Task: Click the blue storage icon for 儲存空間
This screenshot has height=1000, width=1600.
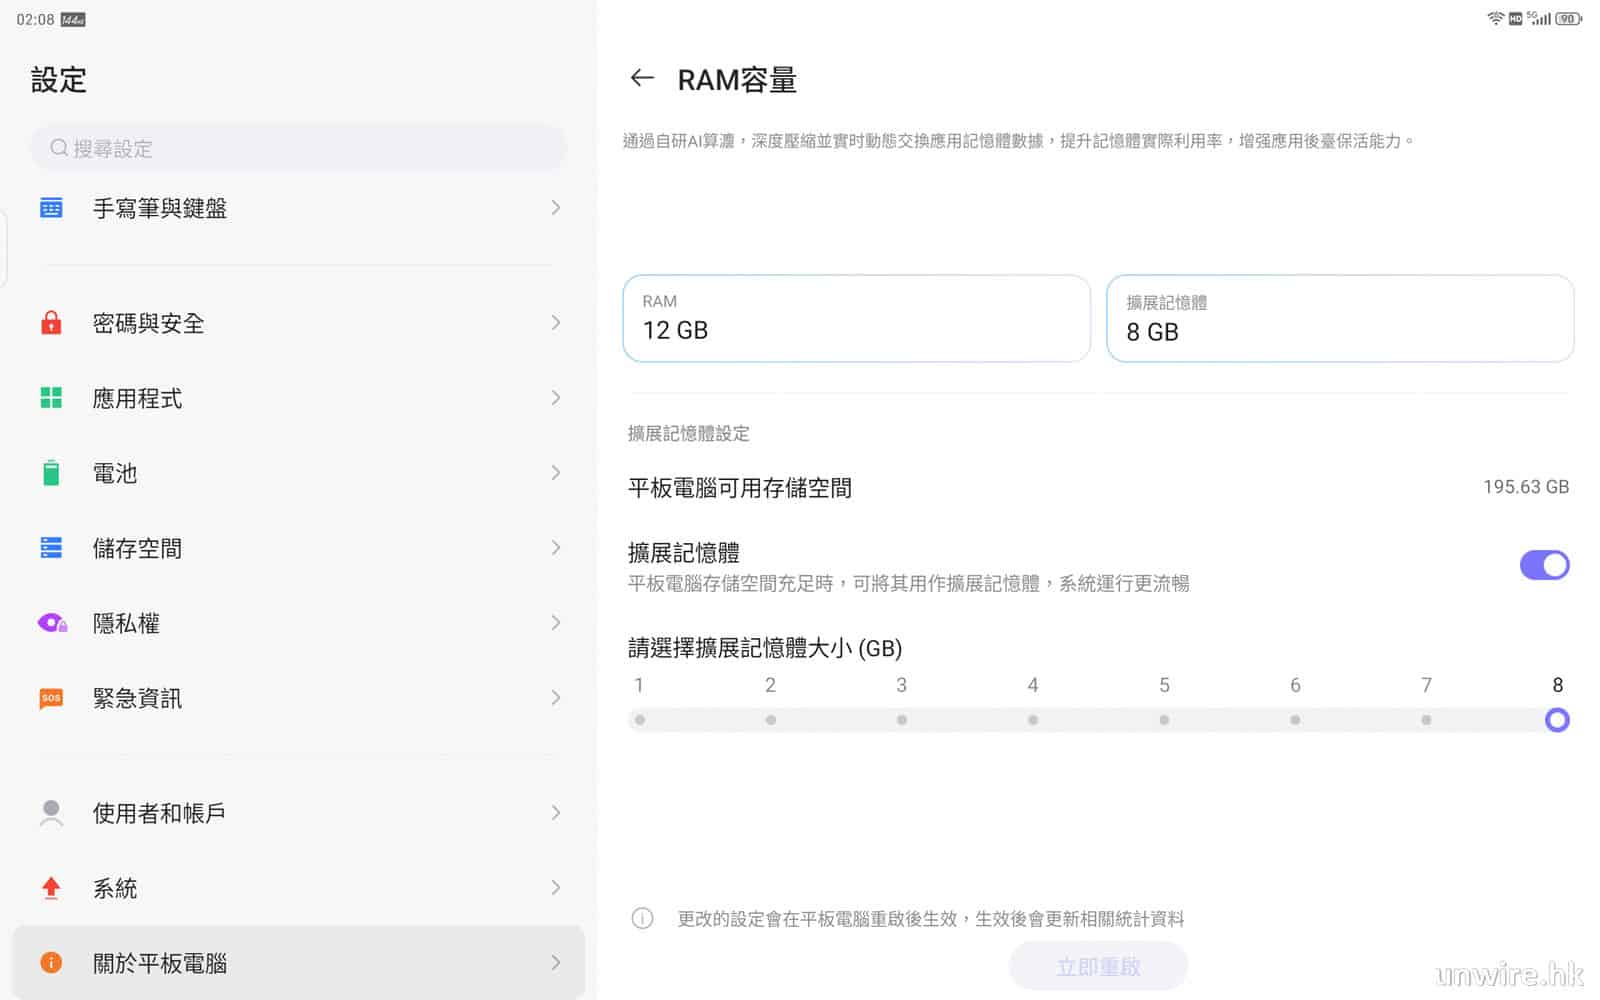Action: coord(51,548)
